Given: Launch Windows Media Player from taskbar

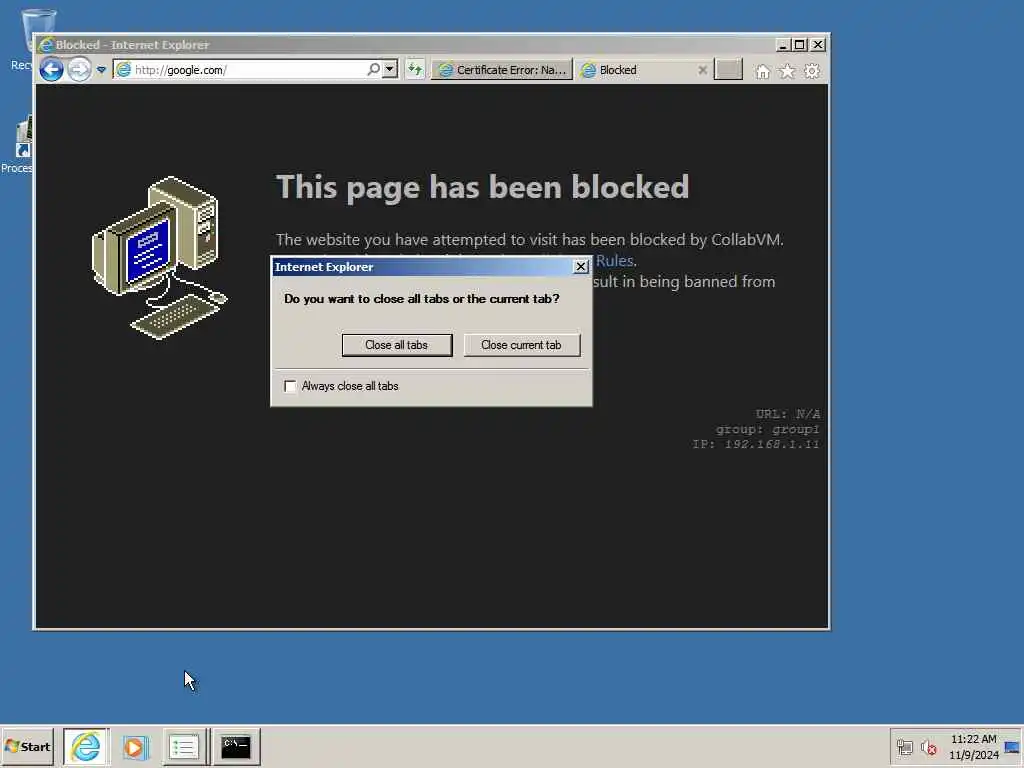Looking at the screenshot, I should tap(135, 746).
